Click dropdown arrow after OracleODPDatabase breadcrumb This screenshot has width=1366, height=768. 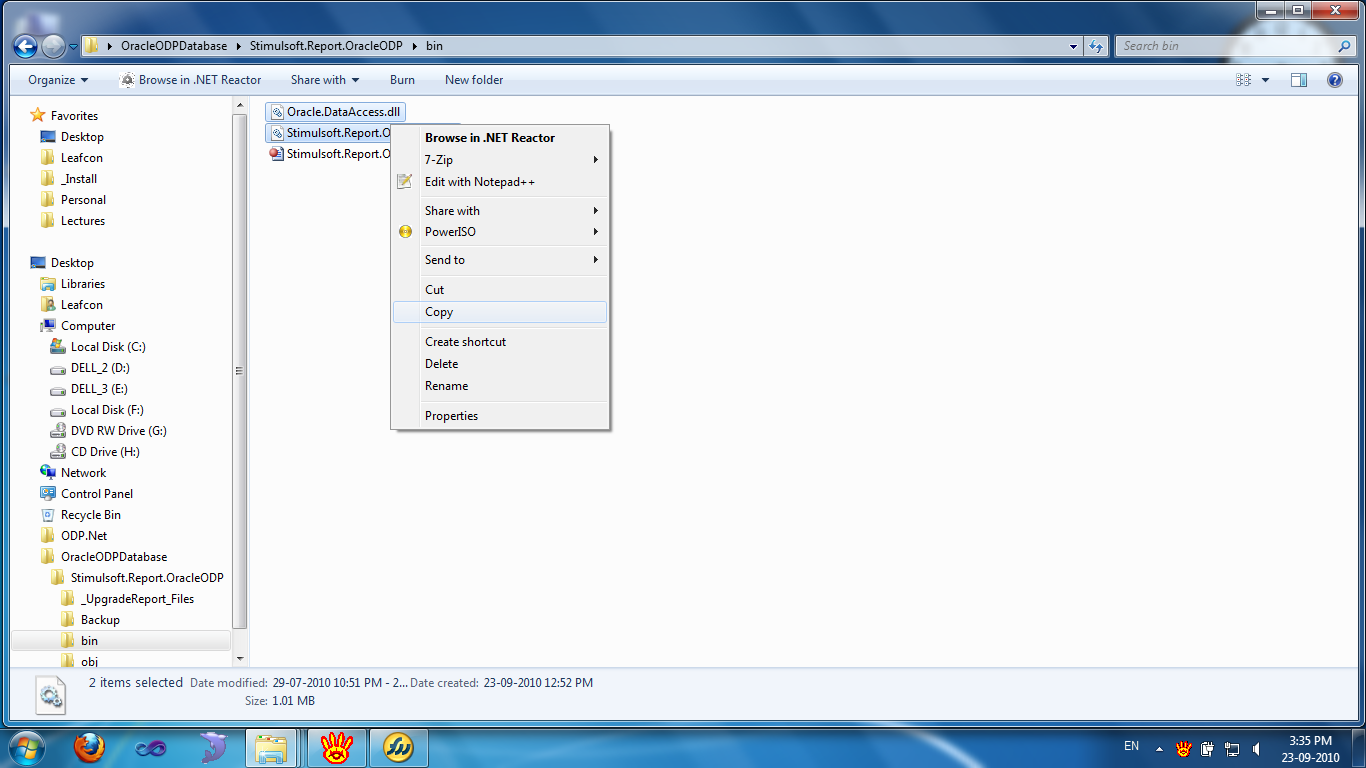coord(238,46)
